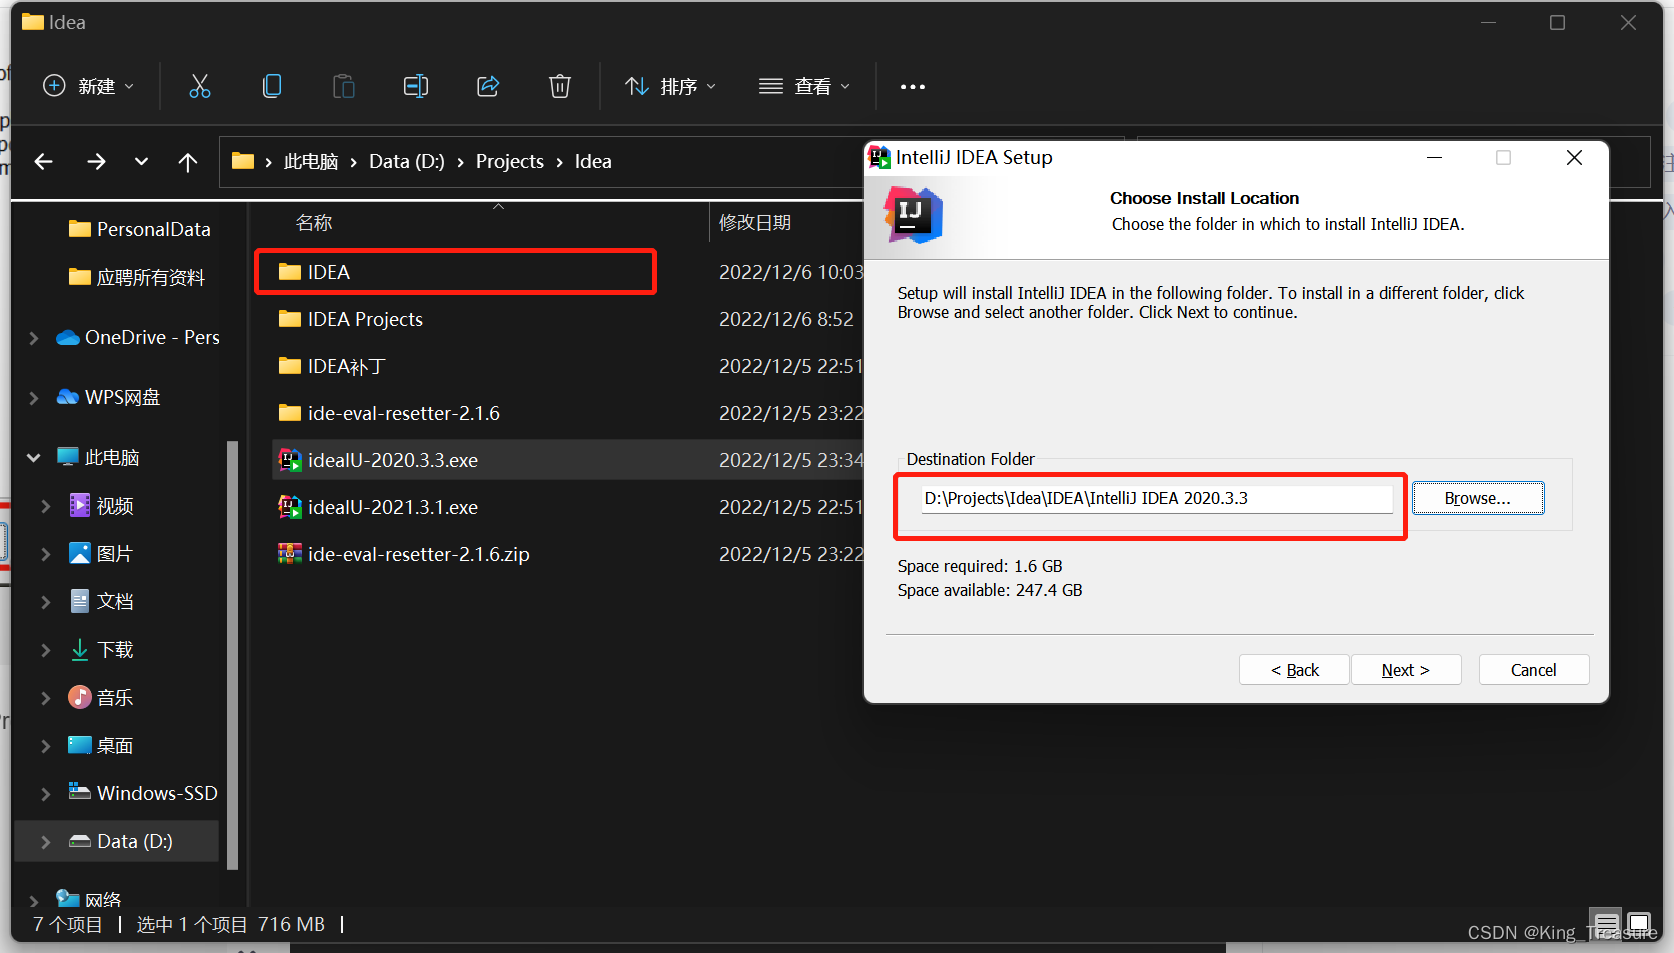Click the IDEA补丁 folder icon

pyautogui.click(x=290, y=366)
